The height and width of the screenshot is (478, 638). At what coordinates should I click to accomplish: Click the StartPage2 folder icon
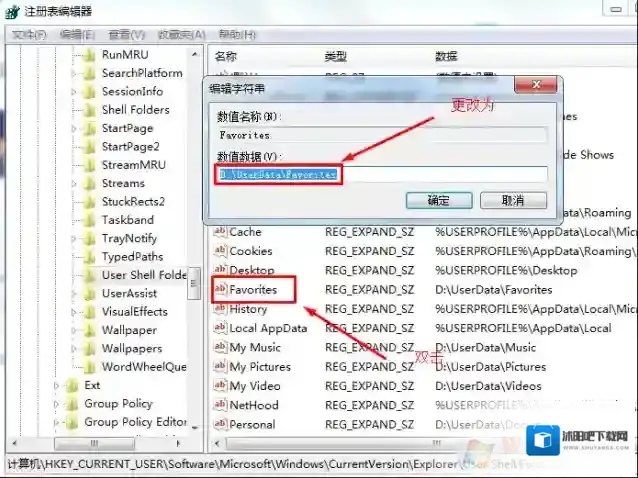[x=89, y=146]
